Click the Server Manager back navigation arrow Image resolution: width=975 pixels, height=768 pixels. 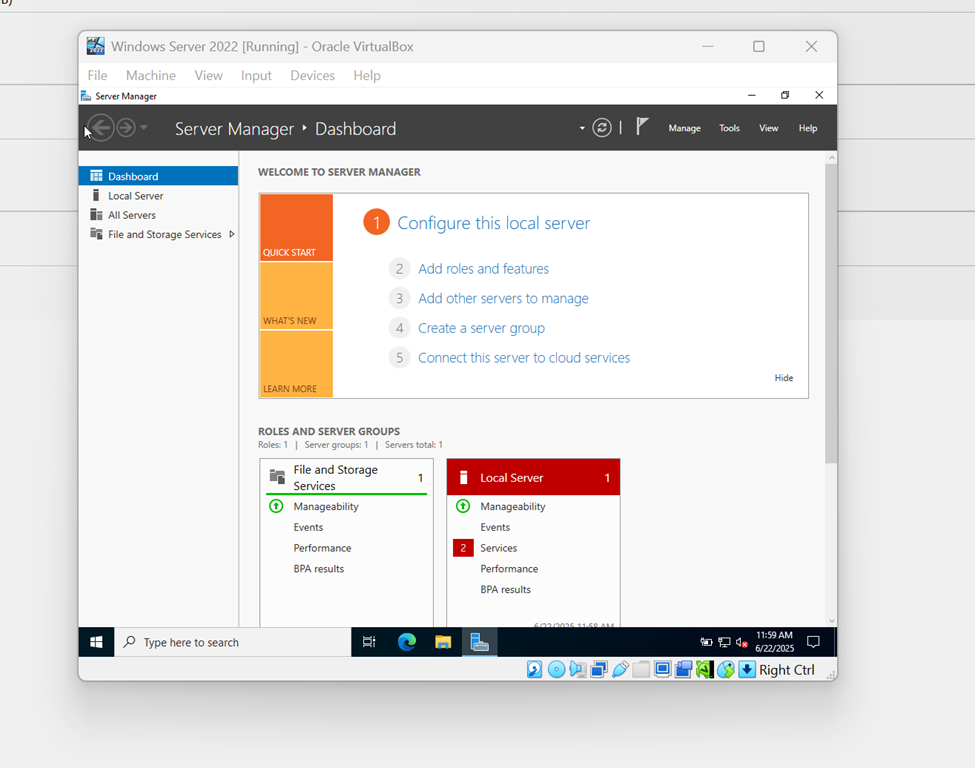101,128
